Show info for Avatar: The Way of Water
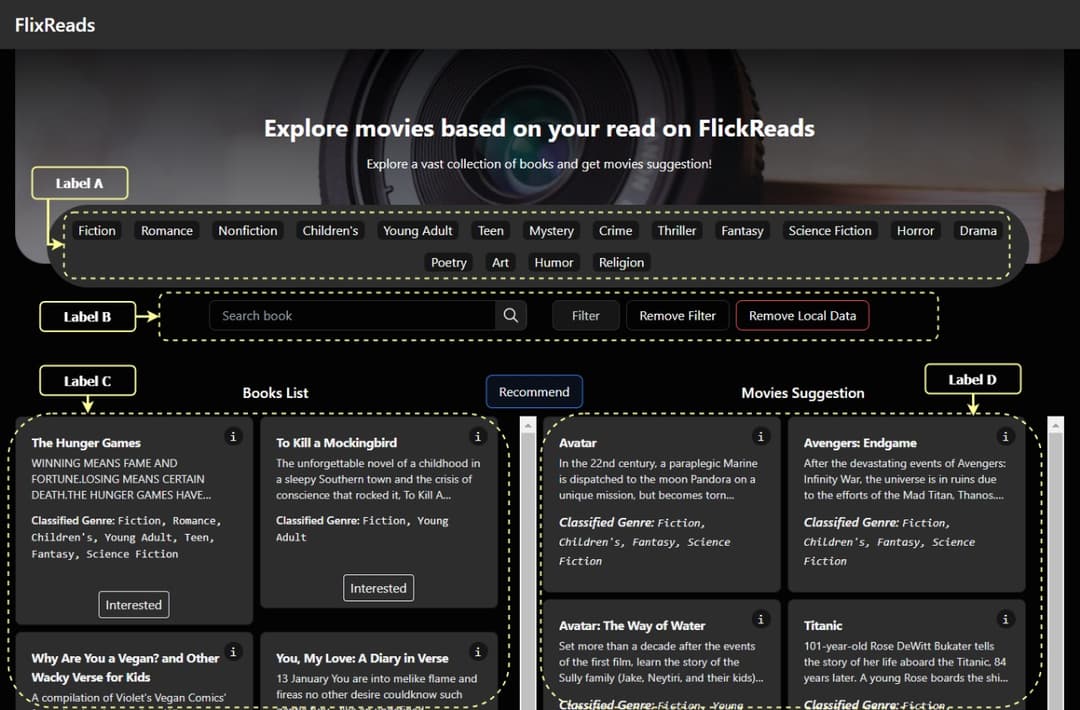Viewport: 1080px width, 710px height. (x=761, y=619)
